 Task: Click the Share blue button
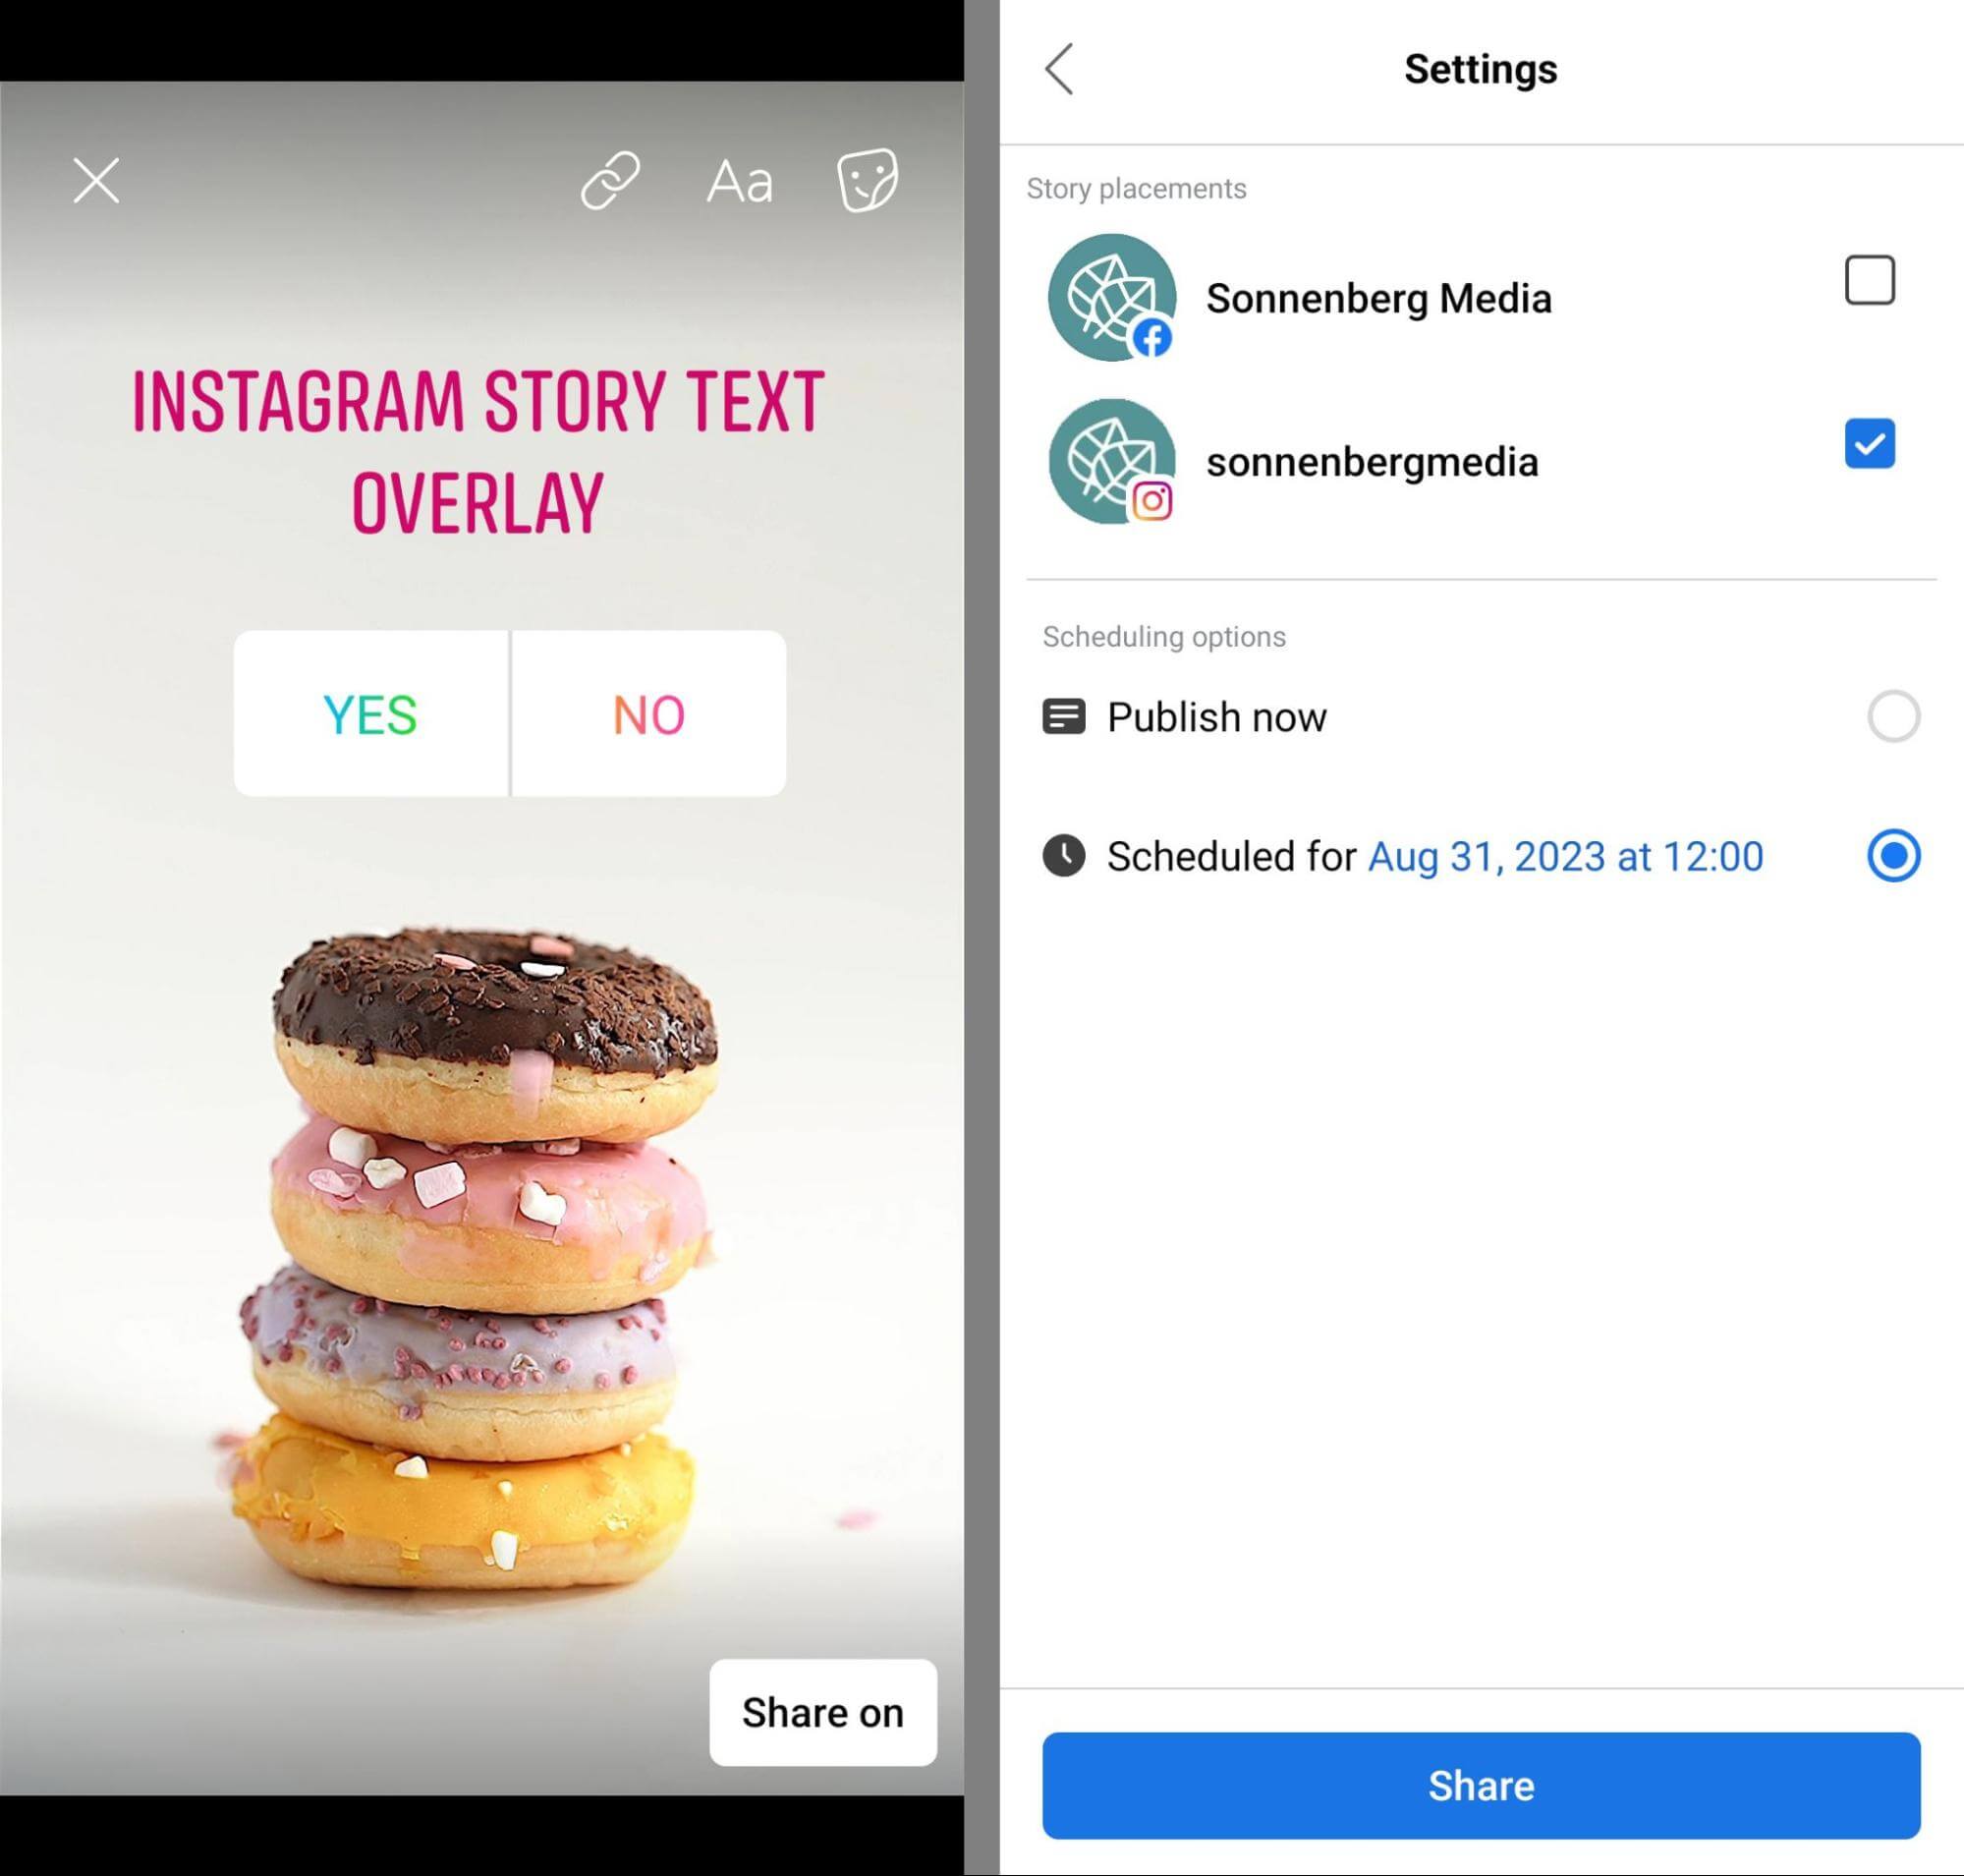[x=1480, y=1785]
